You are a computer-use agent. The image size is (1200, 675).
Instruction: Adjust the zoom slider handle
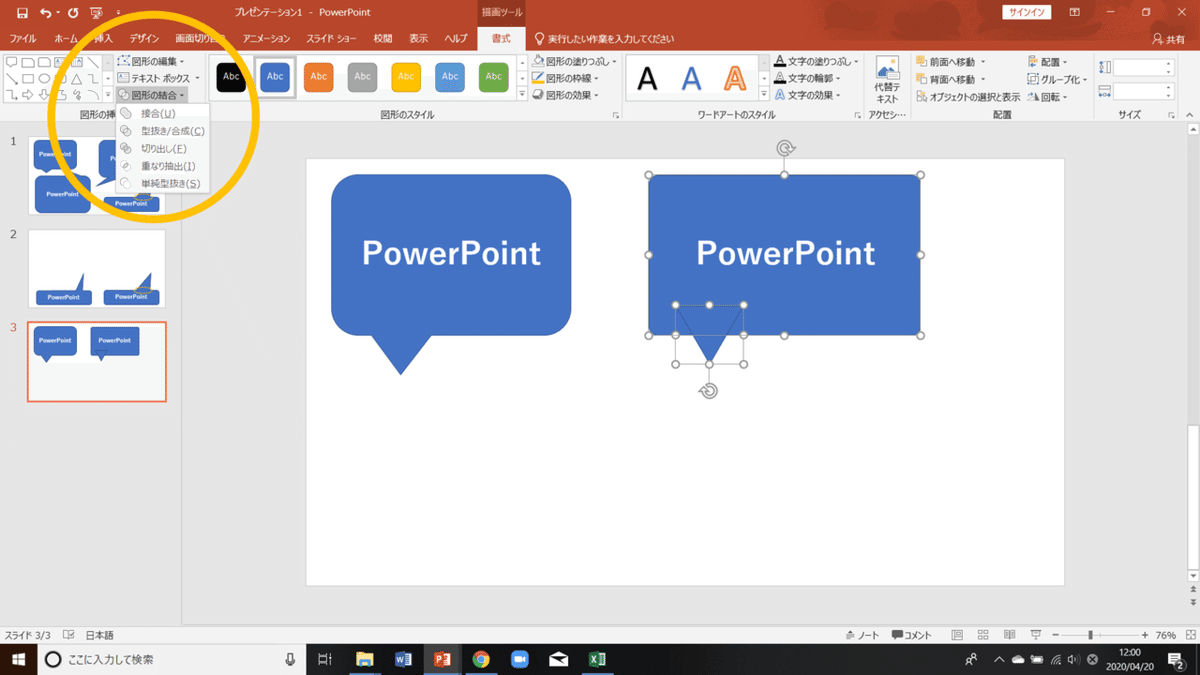(x=1090, y=635)
